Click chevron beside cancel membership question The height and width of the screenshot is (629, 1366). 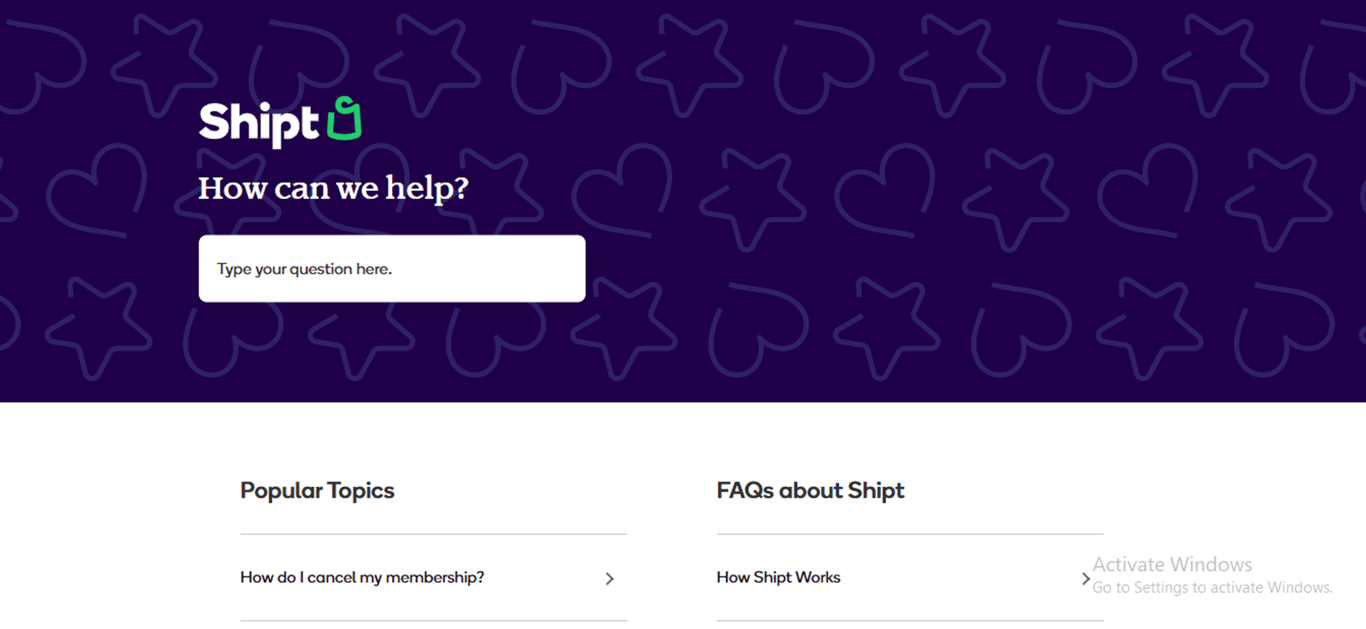[609, 578]
